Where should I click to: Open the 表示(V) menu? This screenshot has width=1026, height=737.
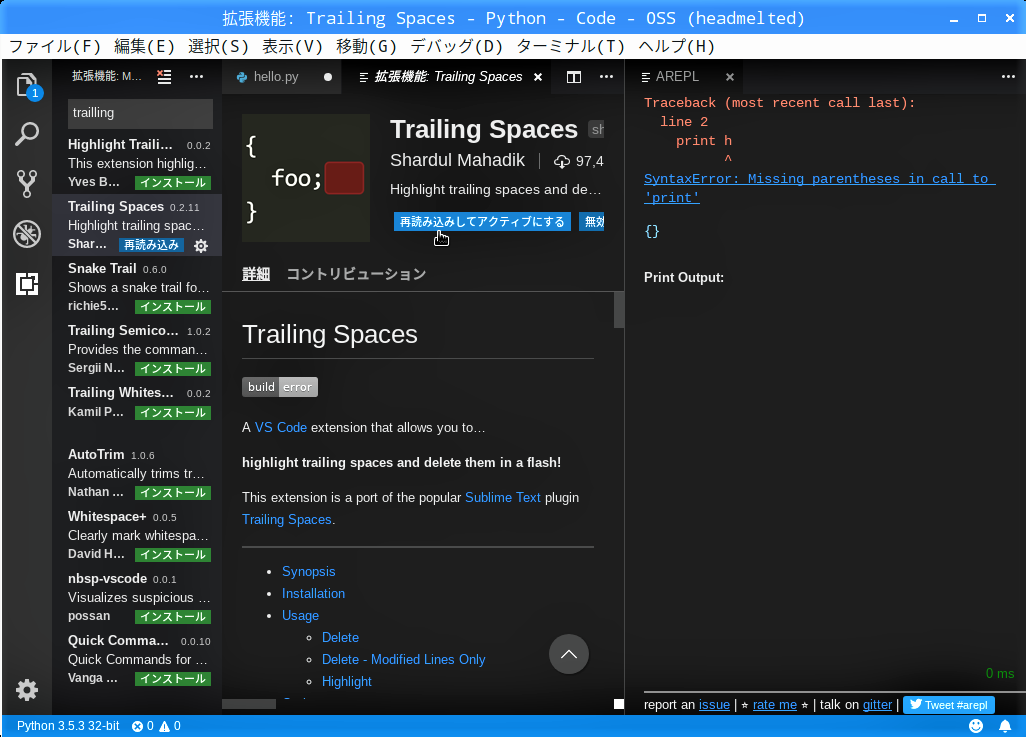pyautogui.click(x=292, y=46)
